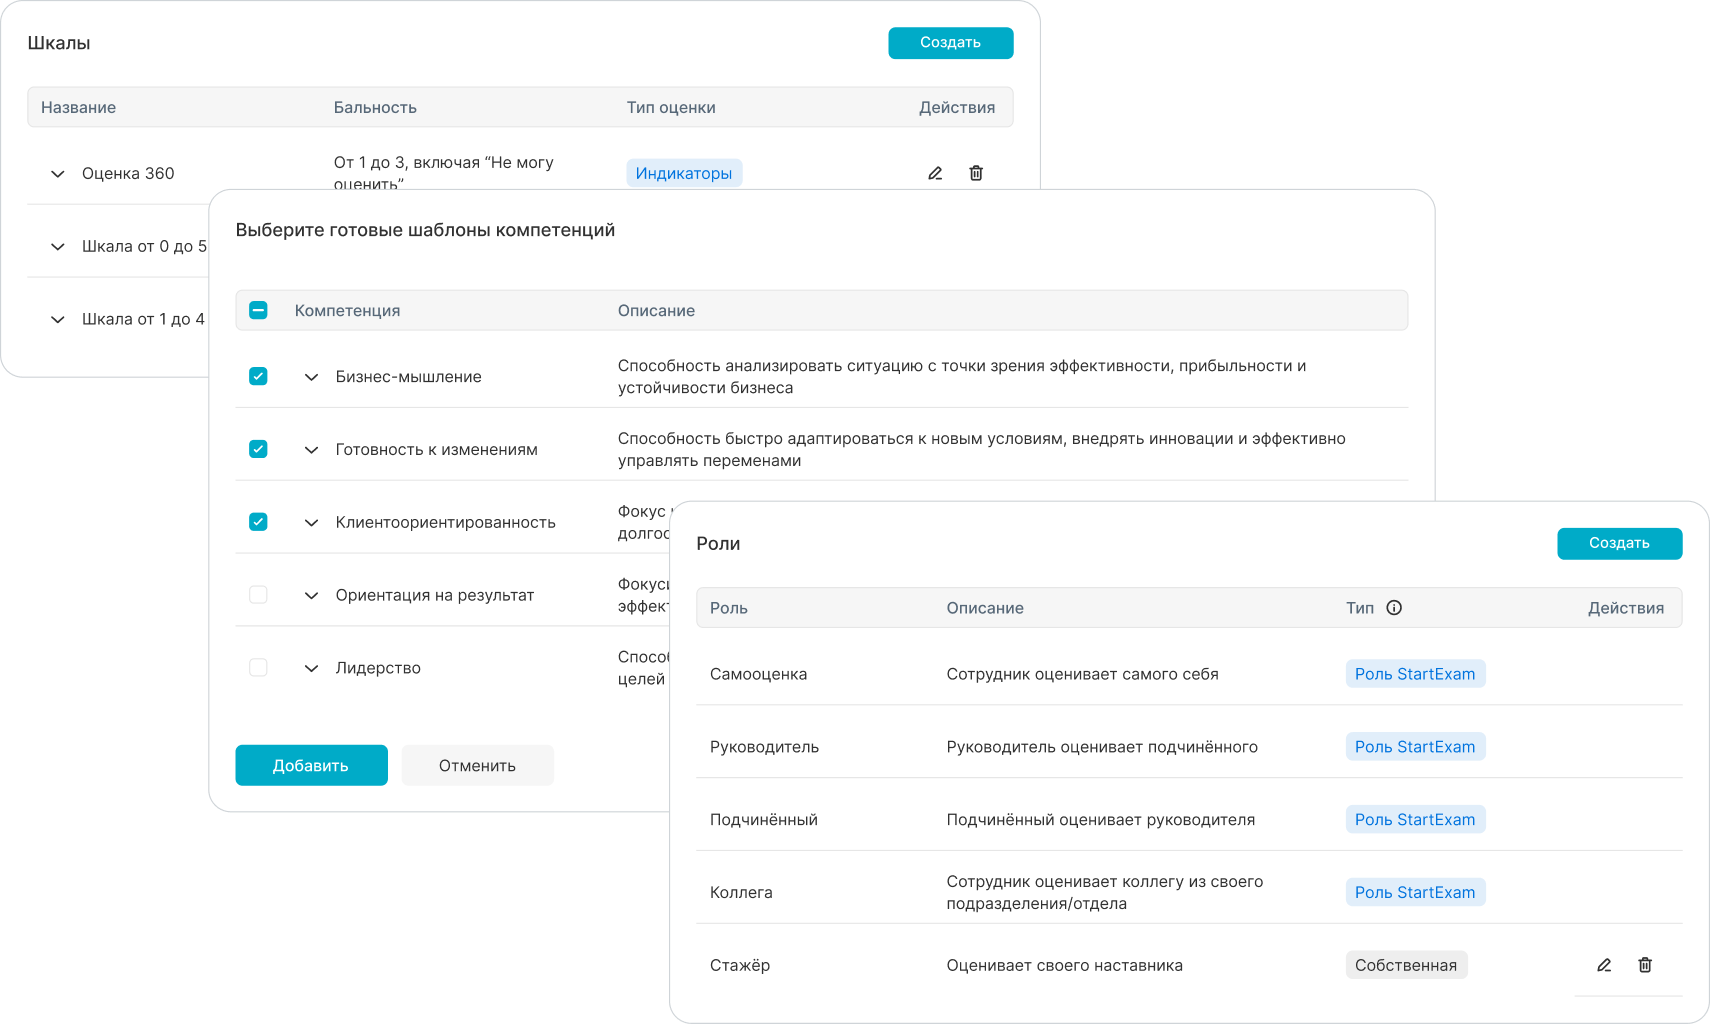Click the Собственная tag for Стажёр
This screenshot has width=1710, height=1024.
point(1406,965)
